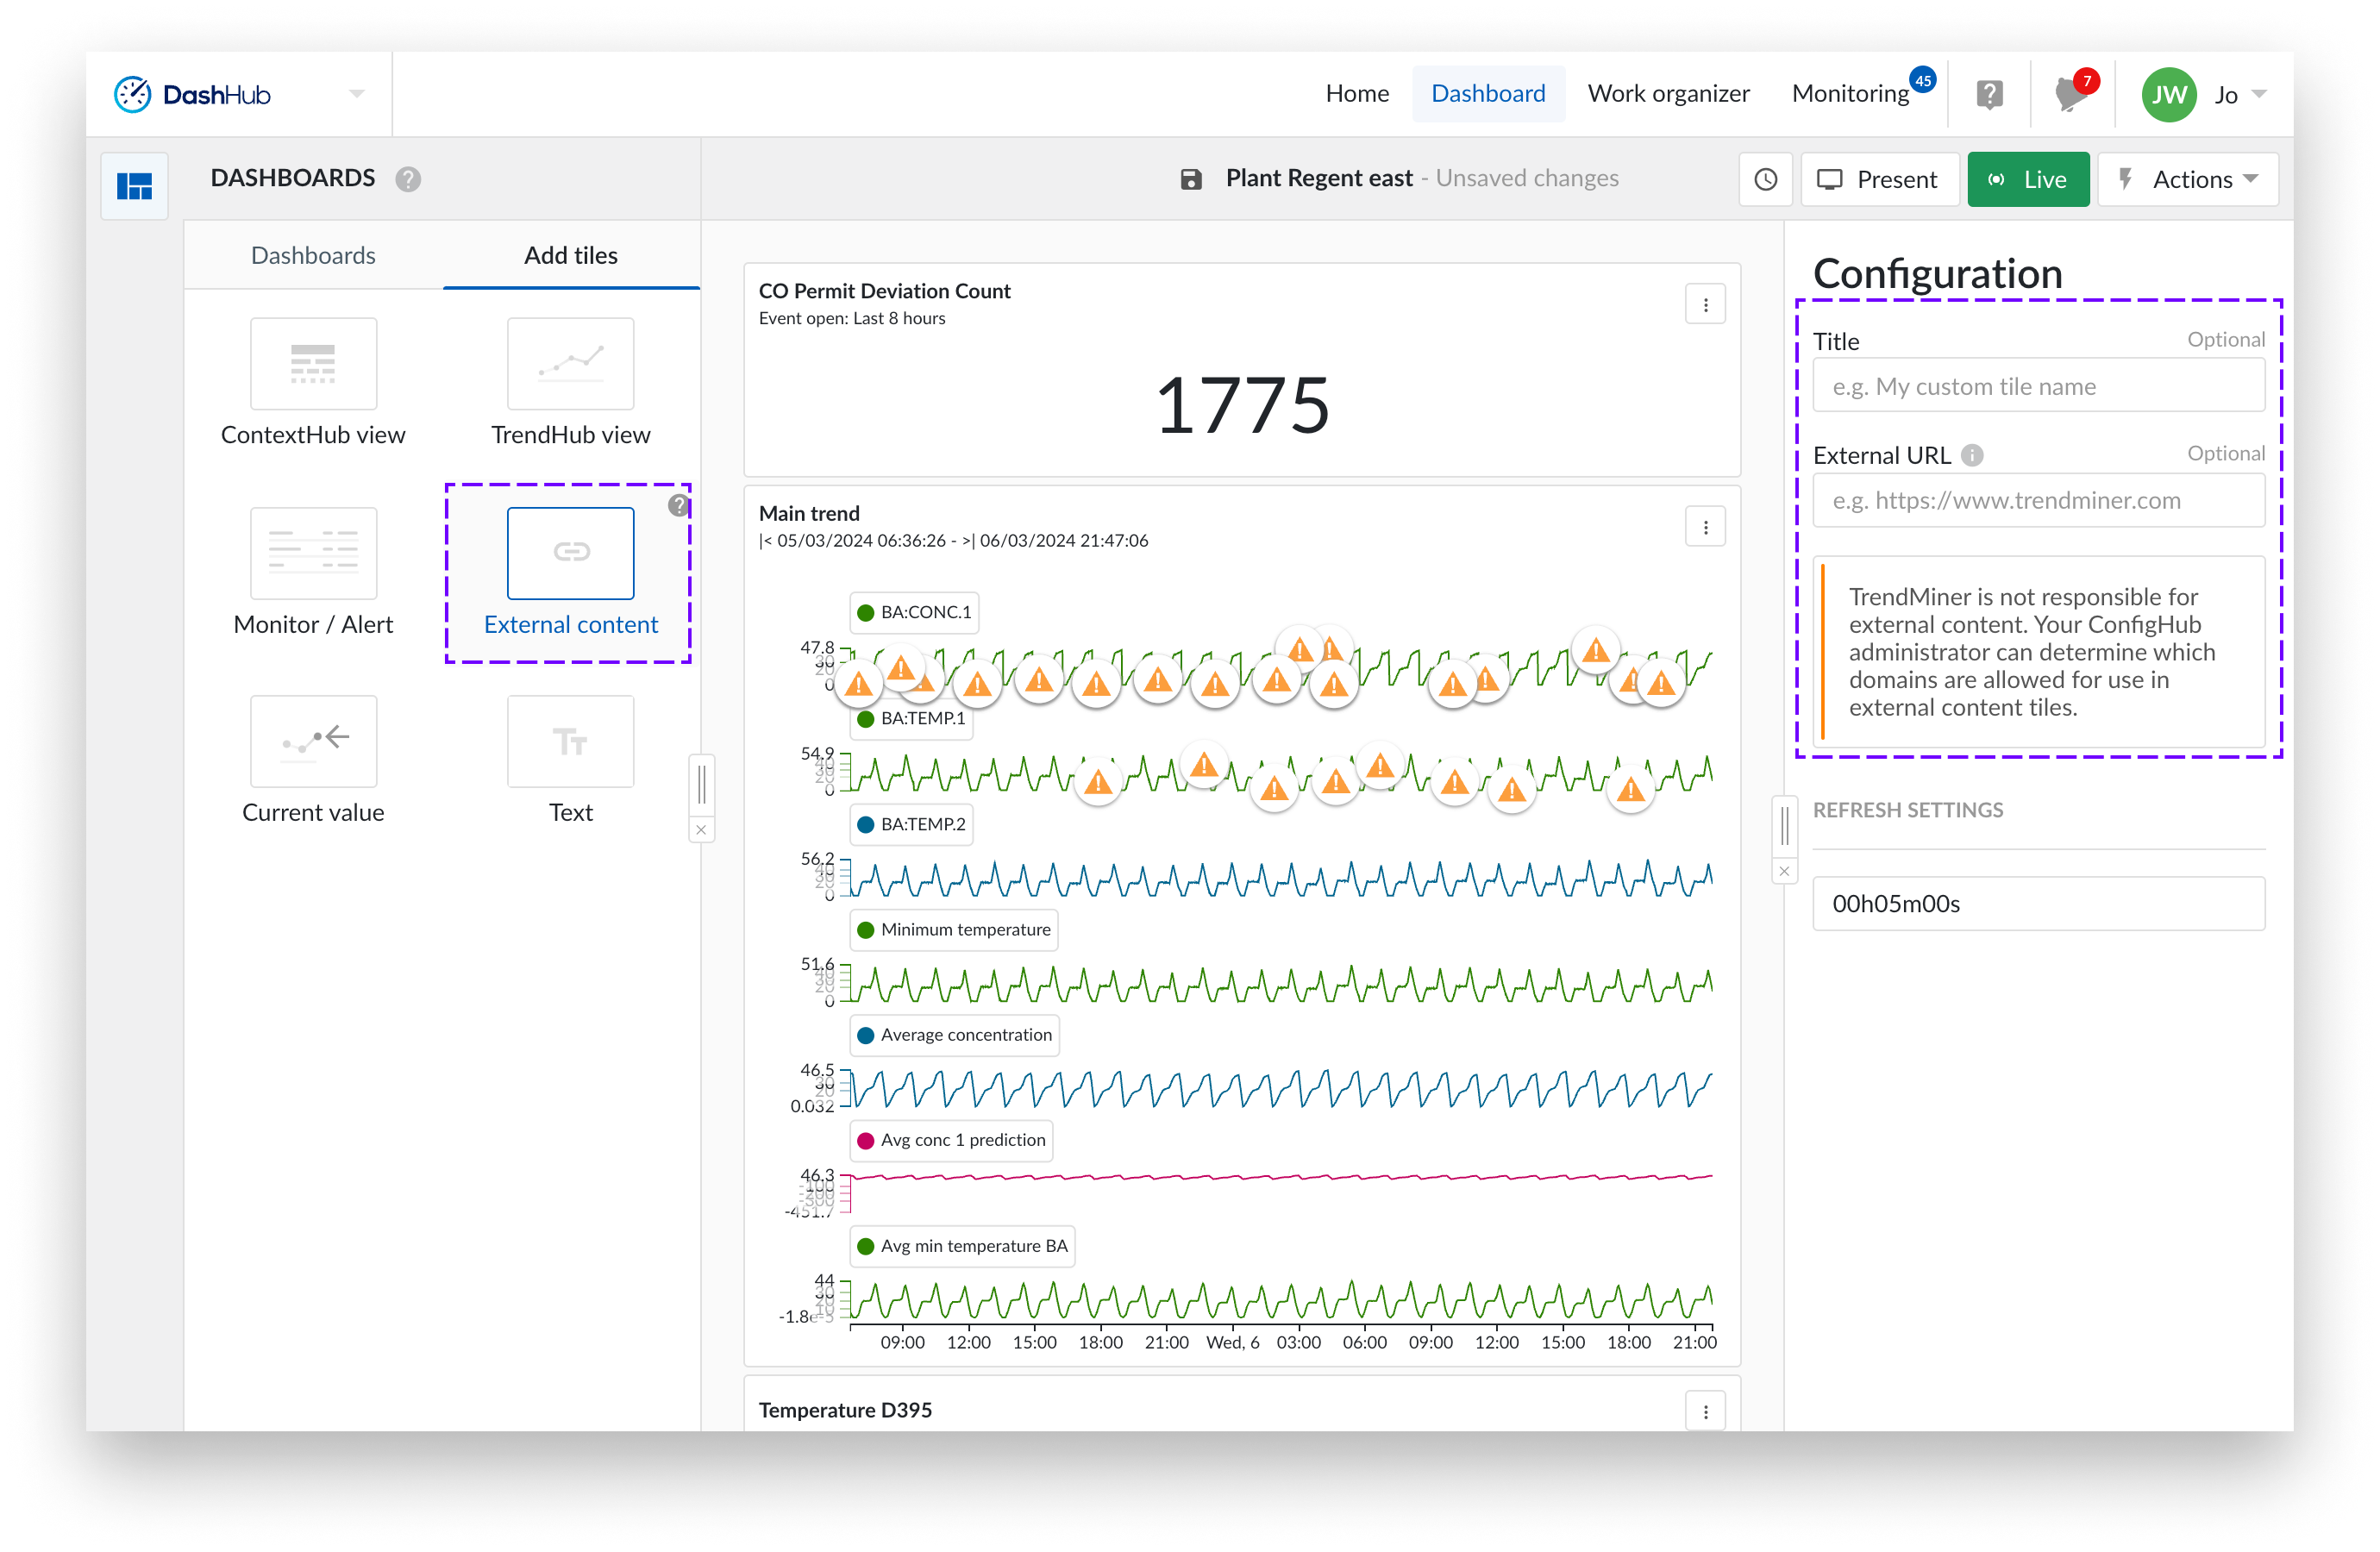Click the left panel resize handle
Viewport: 2380px width, 1552px height.
click(701, 785)
